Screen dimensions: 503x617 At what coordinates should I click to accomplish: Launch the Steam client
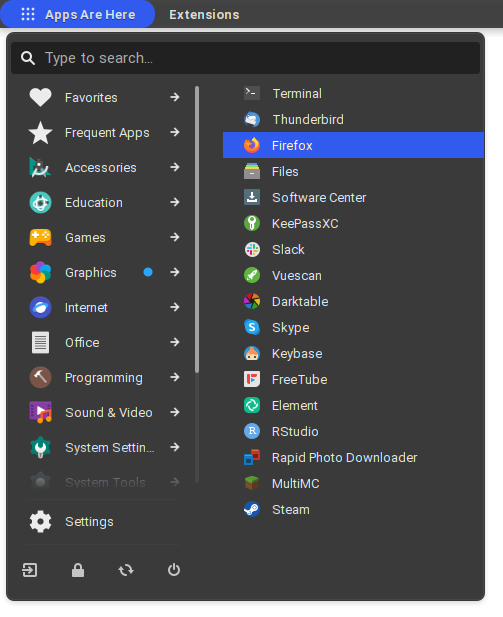(353, 510)
